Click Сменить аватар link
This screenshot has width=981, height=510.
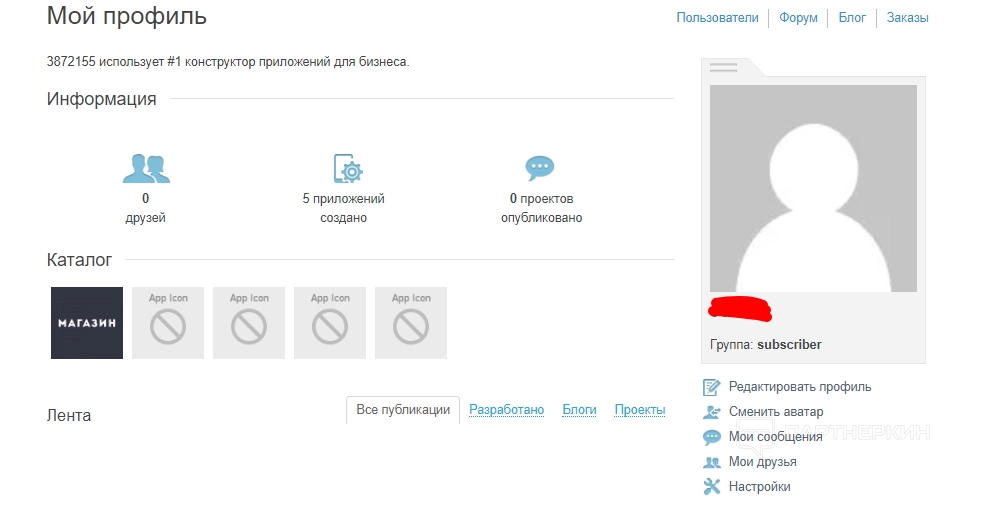tap(776, 412)
